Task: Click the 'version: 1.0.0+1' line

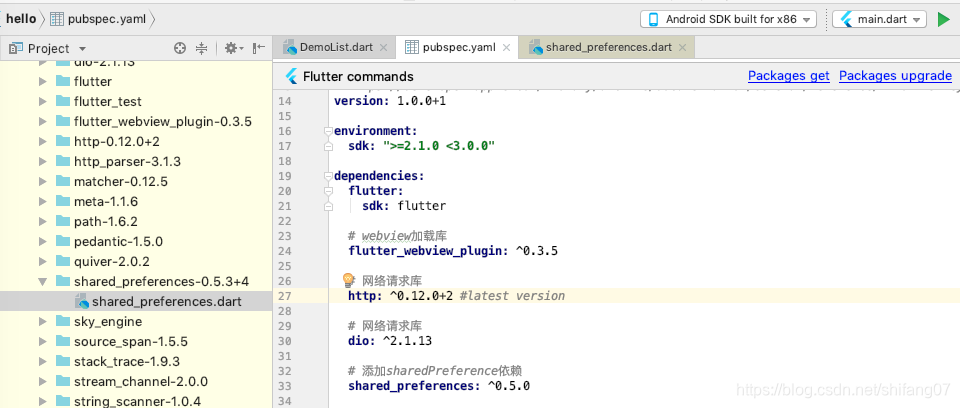Action: click(x=390, y=100)
